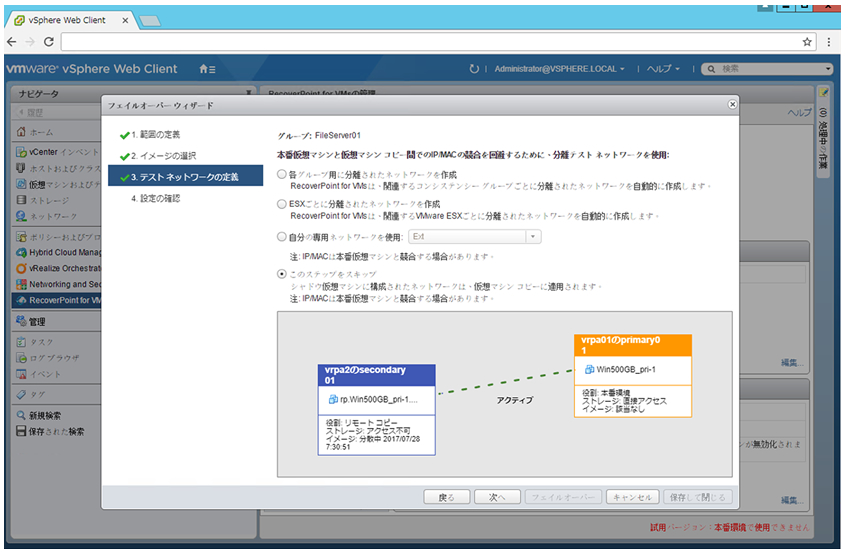Screen dimensions: 850x553
Task: Click 保存して閉じる button
Action: pyautogui.click(x=698, y=497)
